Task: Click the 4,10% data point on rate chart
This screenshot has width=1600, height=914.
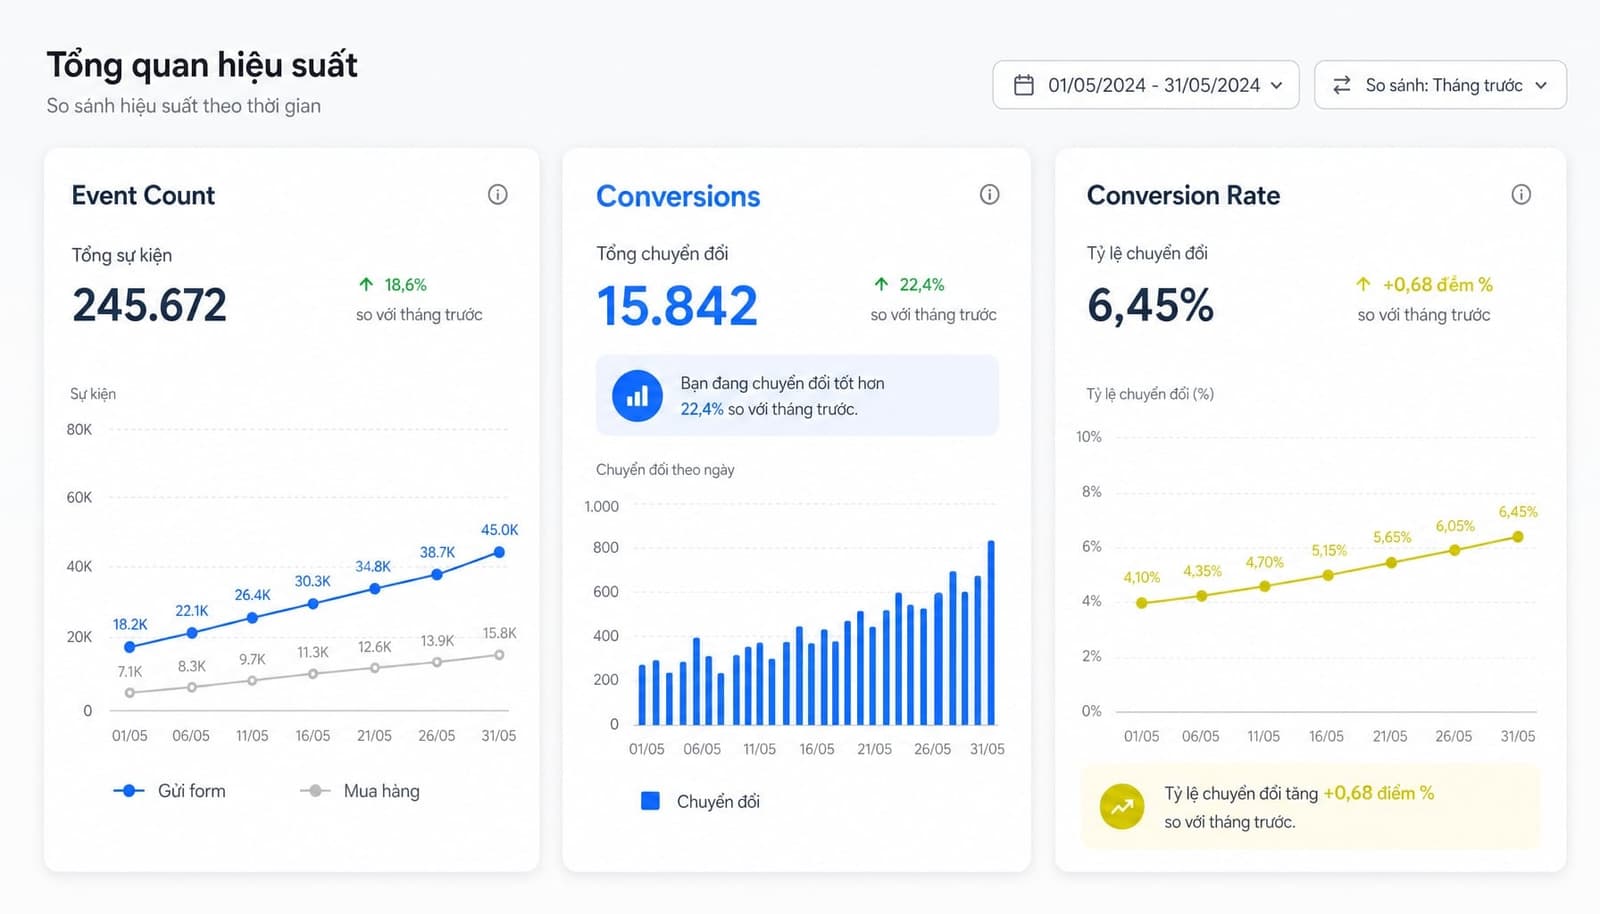Action: [x=1142, y=603]
